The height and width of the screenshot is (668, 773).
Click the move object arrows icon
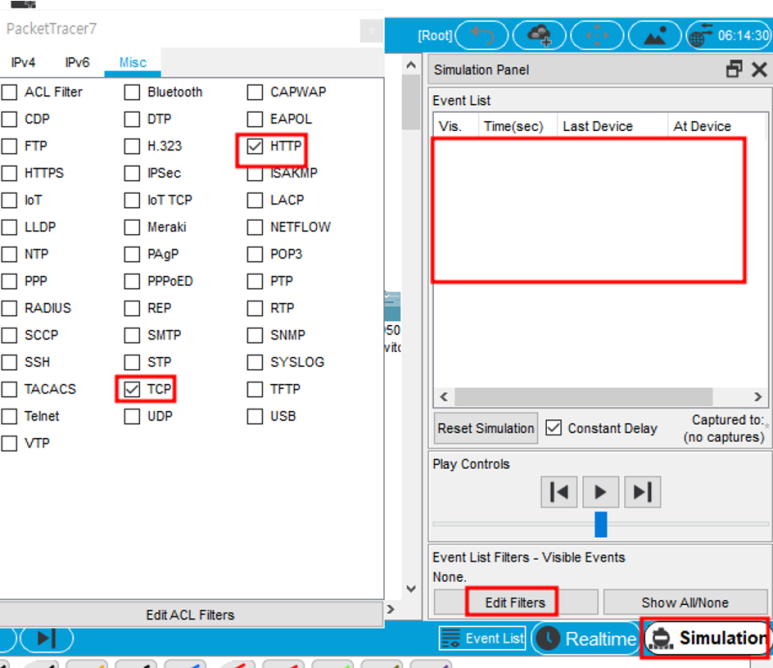point(597,35)
